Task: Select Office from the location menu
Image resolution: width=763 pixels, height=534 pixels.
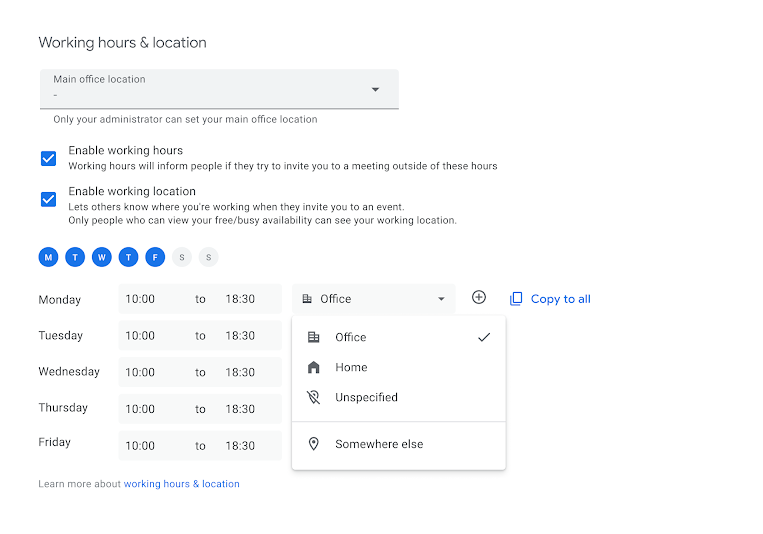Action: [x=399, y=337]
